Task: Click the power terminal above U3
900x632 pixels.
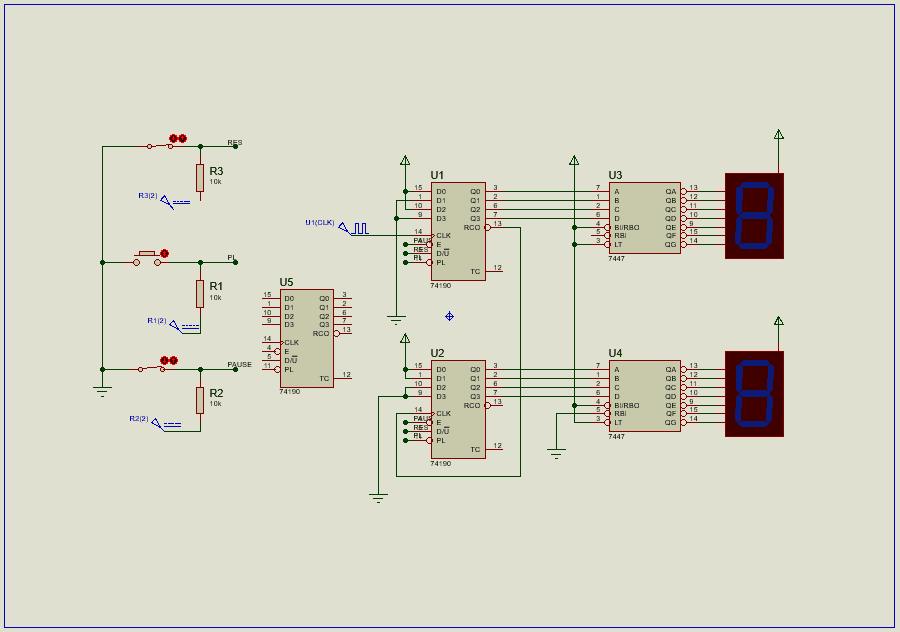Action: pos(573,160)
